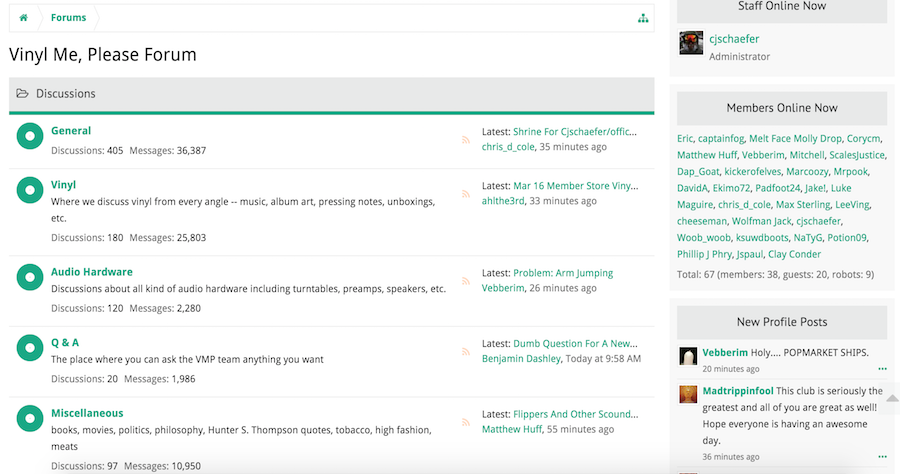Open member Dap_Goat in Members Online
The width and height of the screenshot is (900, 474).
(698, 172)
